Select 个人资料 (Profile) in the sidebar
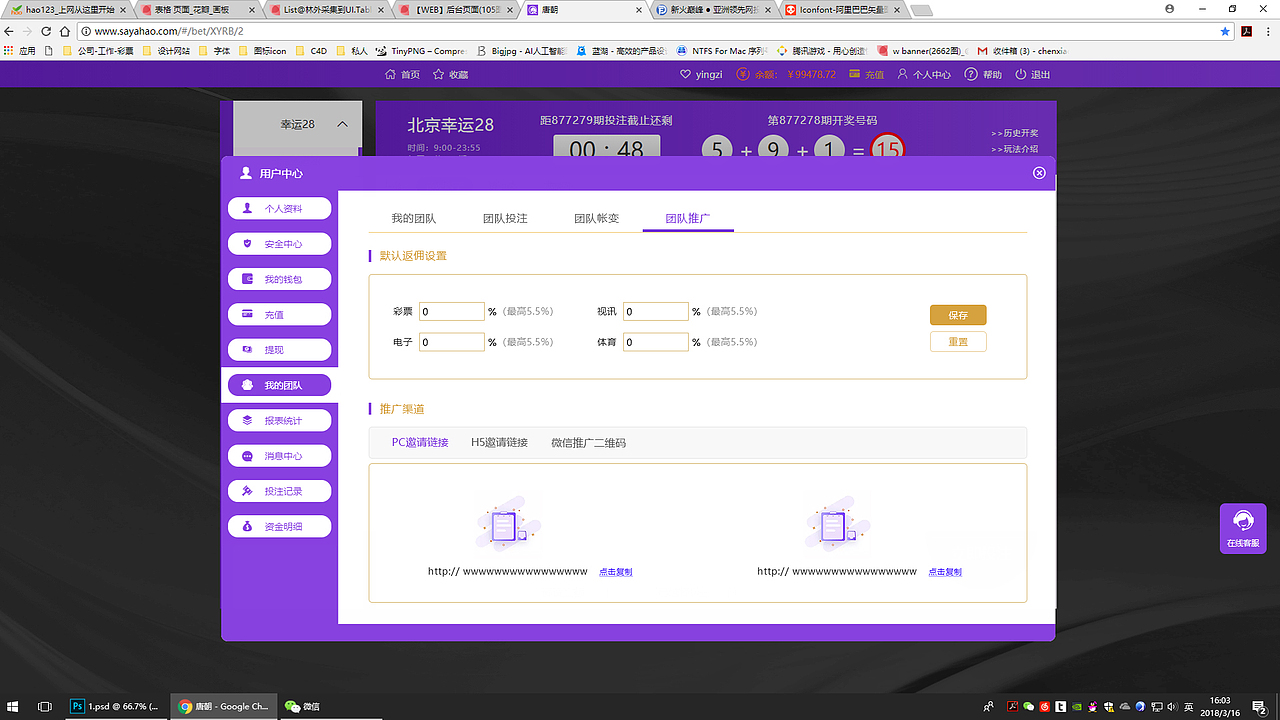This screenshot has height=720, width=1280. point(279,208)
